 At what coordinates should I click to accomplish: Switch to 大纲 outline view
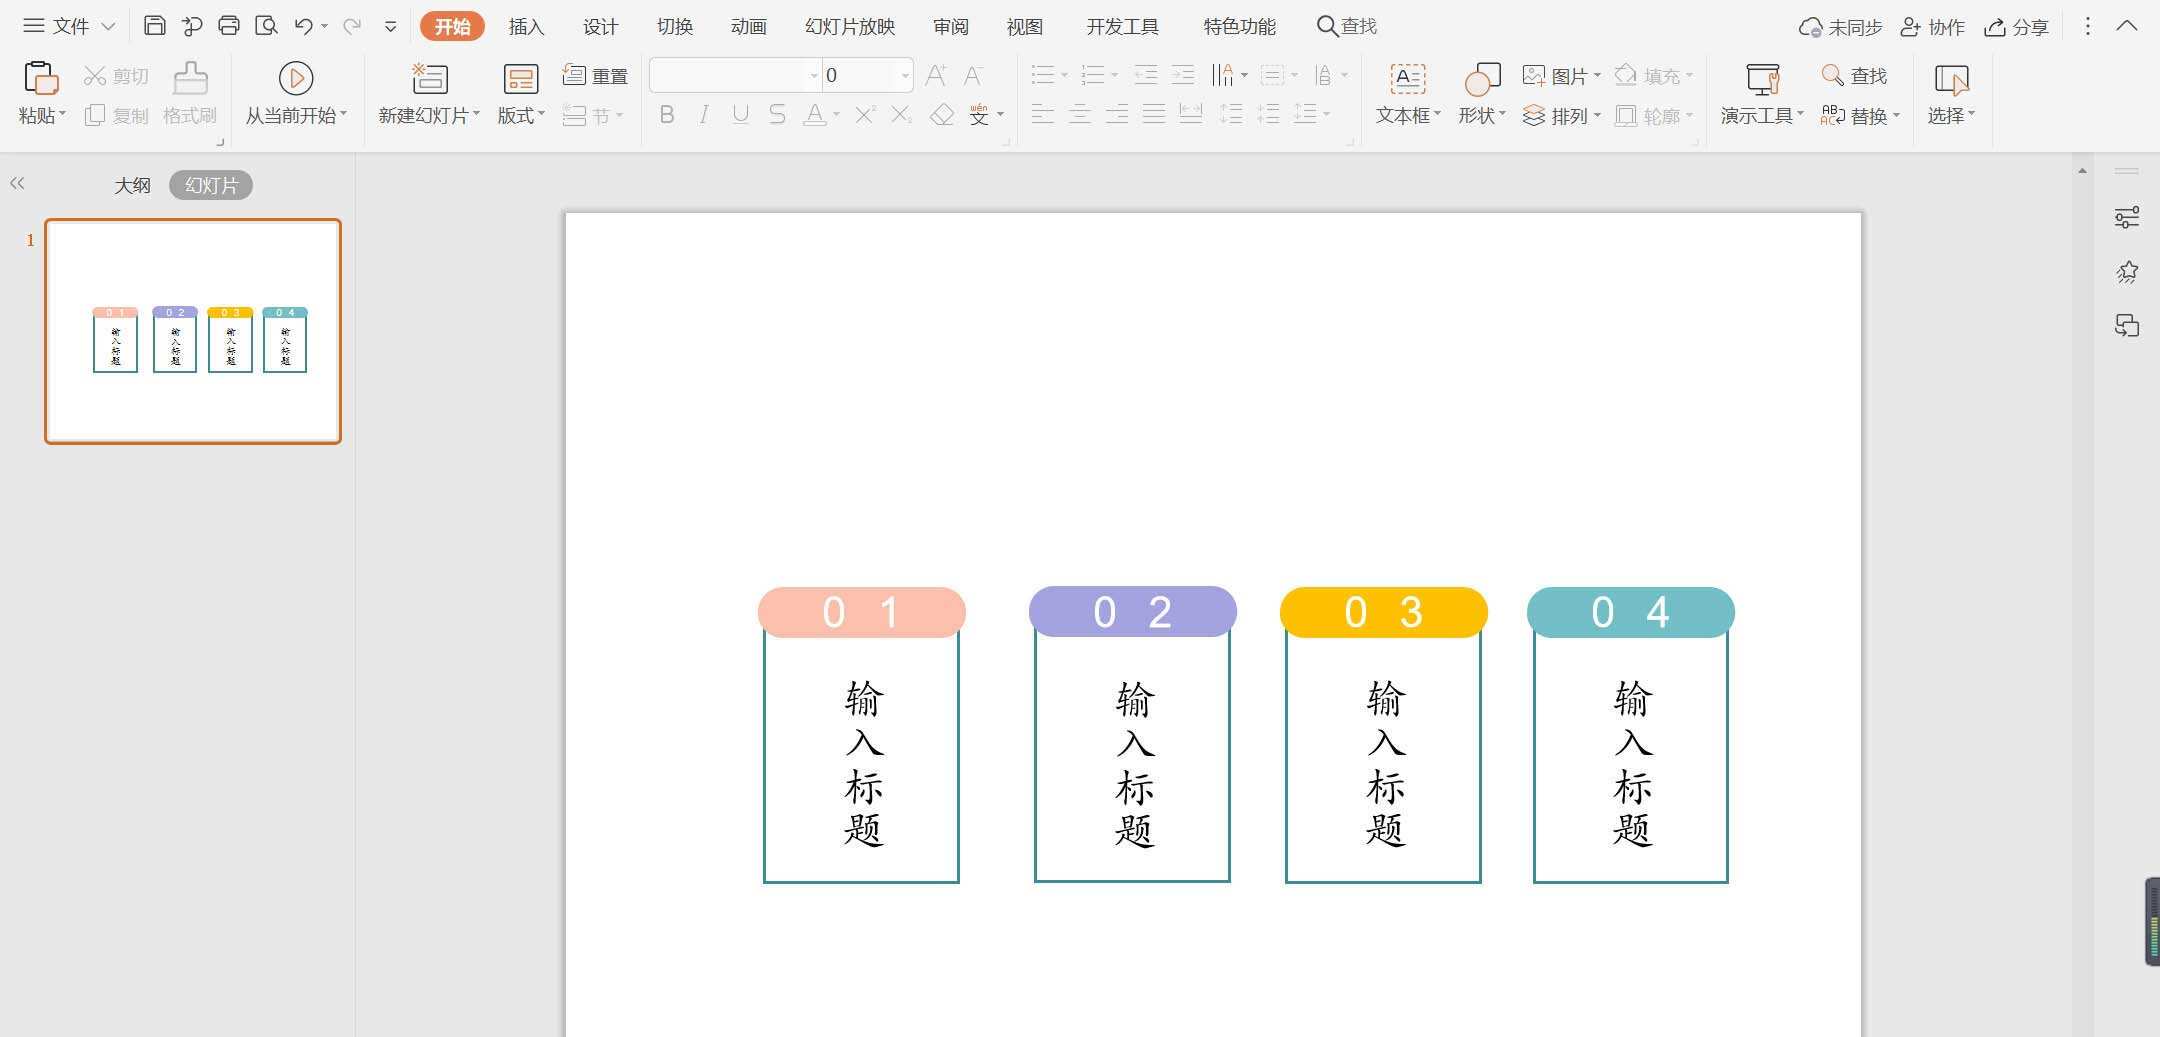coord(132,185)
